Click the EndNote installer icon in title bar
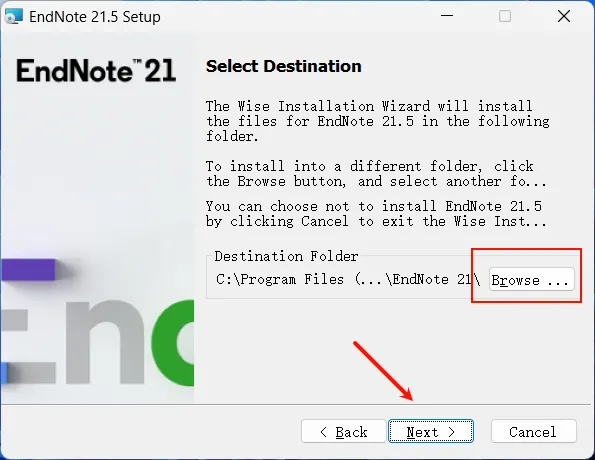Image resolution: width=595 pixels, height=460 pixels. click(x=14, y=16)
